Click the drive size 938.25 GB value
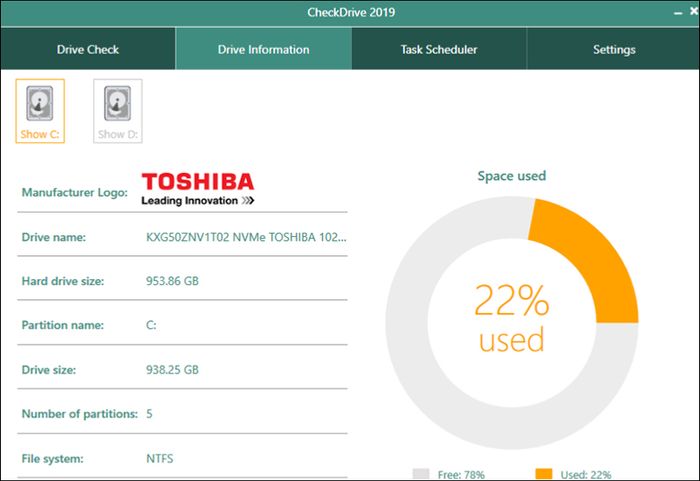700x481 pixels. [x=172, y=370]
